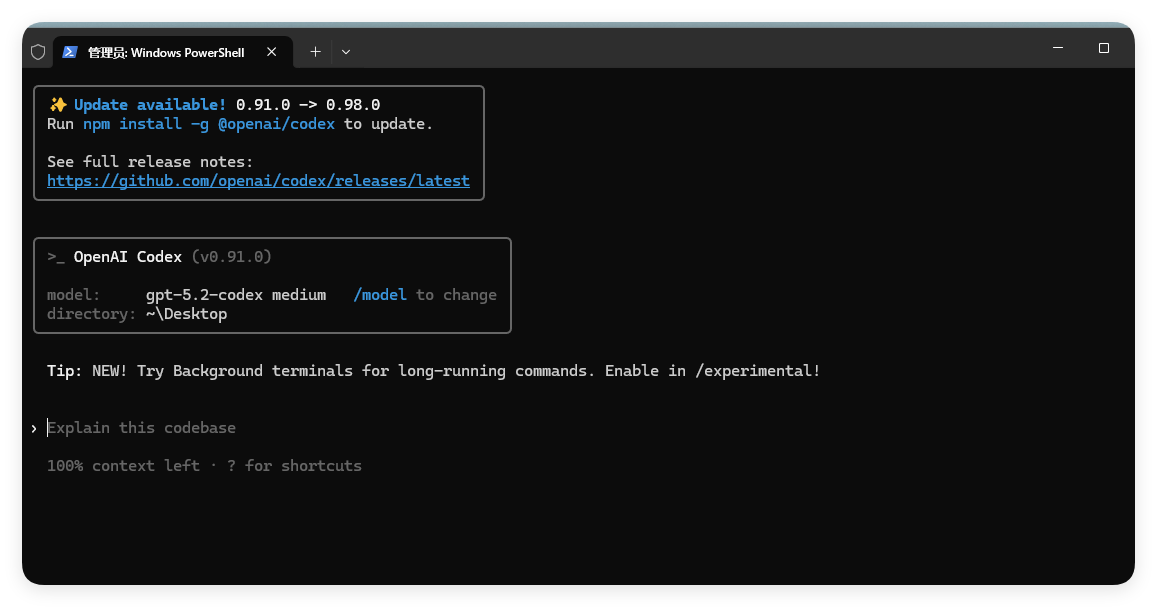This screenshot has height=607, width=1157.
Task: Close the Windows PowerShell tab
Action: pyautogui.click(x=272, y=52)
